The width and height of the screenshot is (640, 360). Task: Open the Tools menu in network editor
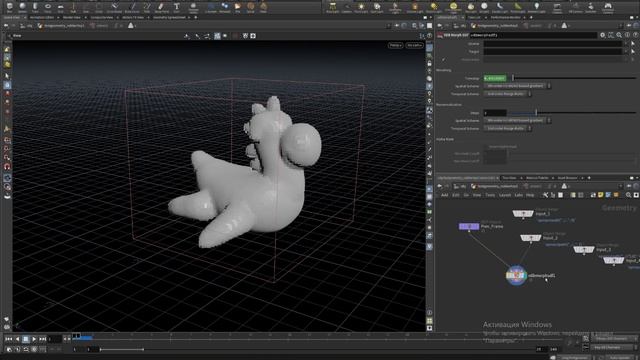point(490,196)
